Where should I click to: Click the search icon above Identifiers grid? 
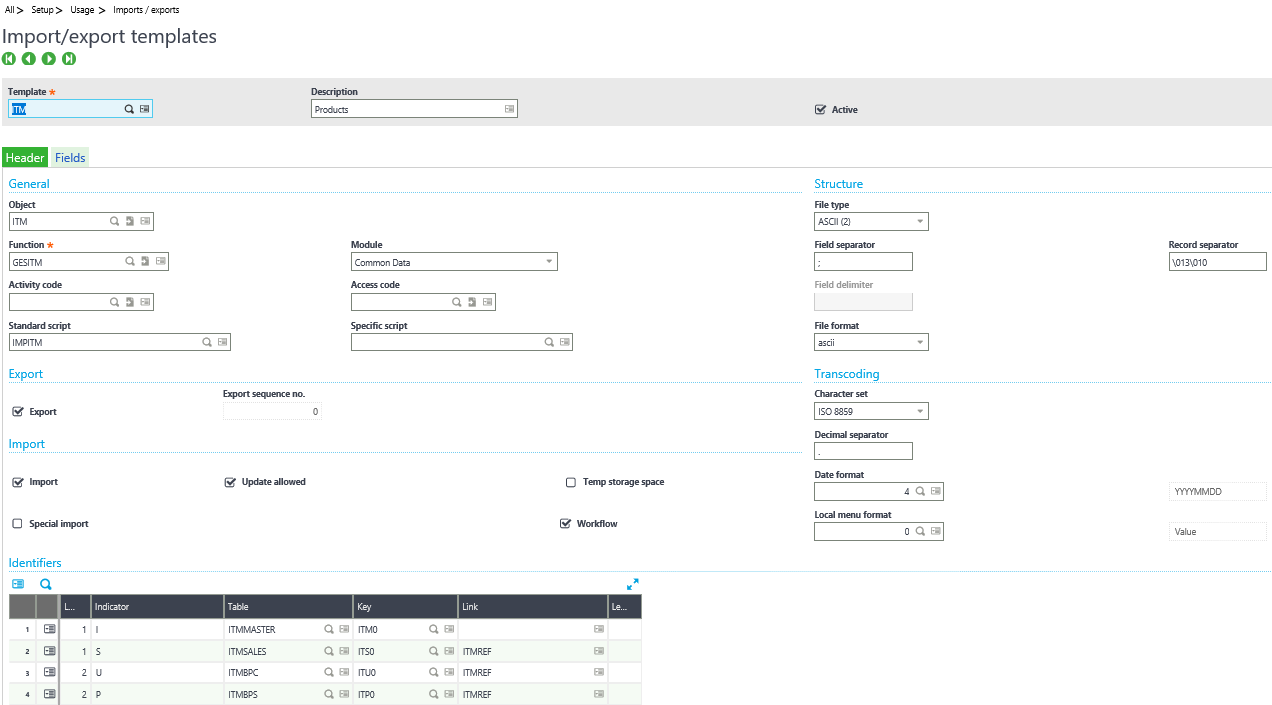45,584
